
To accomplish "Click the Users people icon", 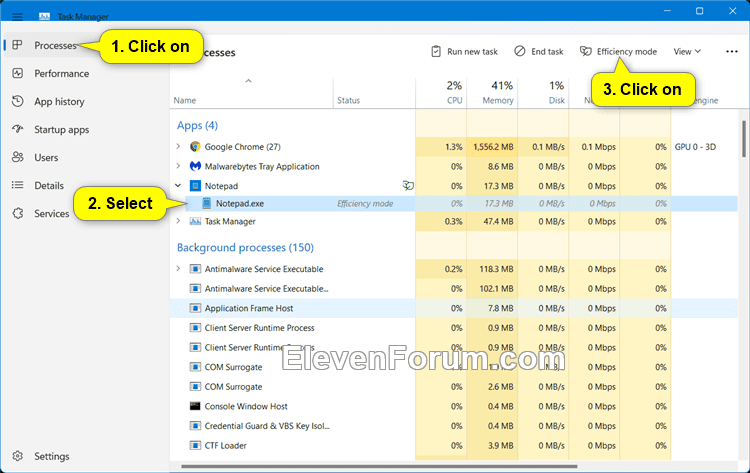I will (x=18, y=157).
